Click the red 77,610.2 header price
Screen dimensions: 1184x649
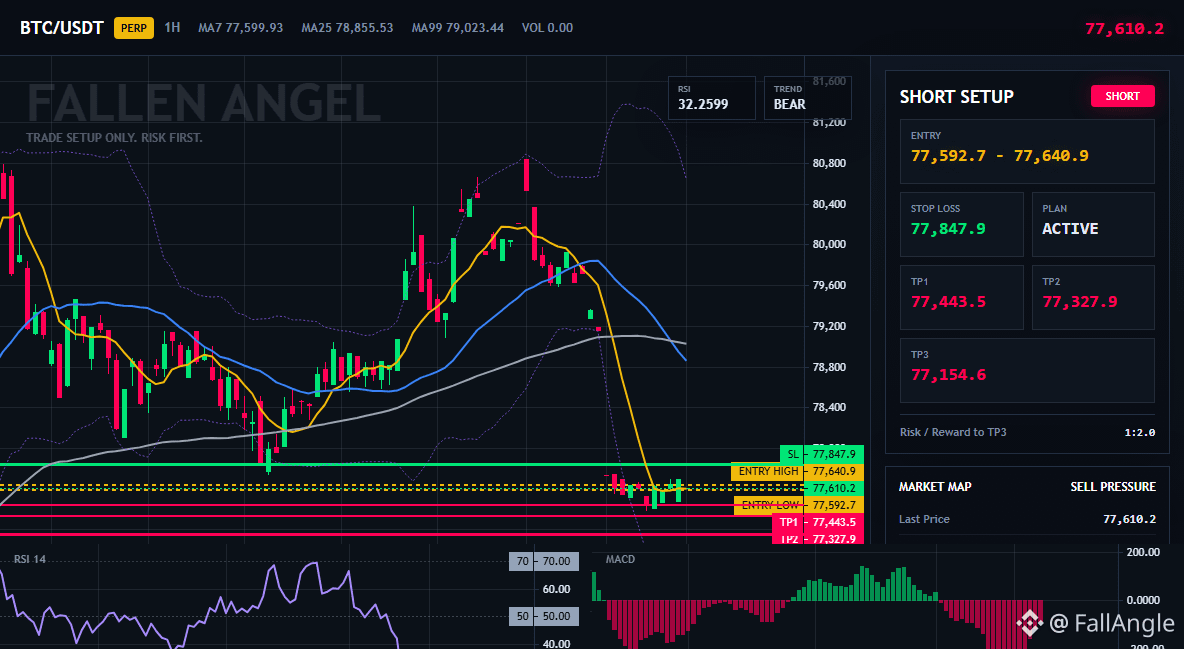tap(1124, 29)
